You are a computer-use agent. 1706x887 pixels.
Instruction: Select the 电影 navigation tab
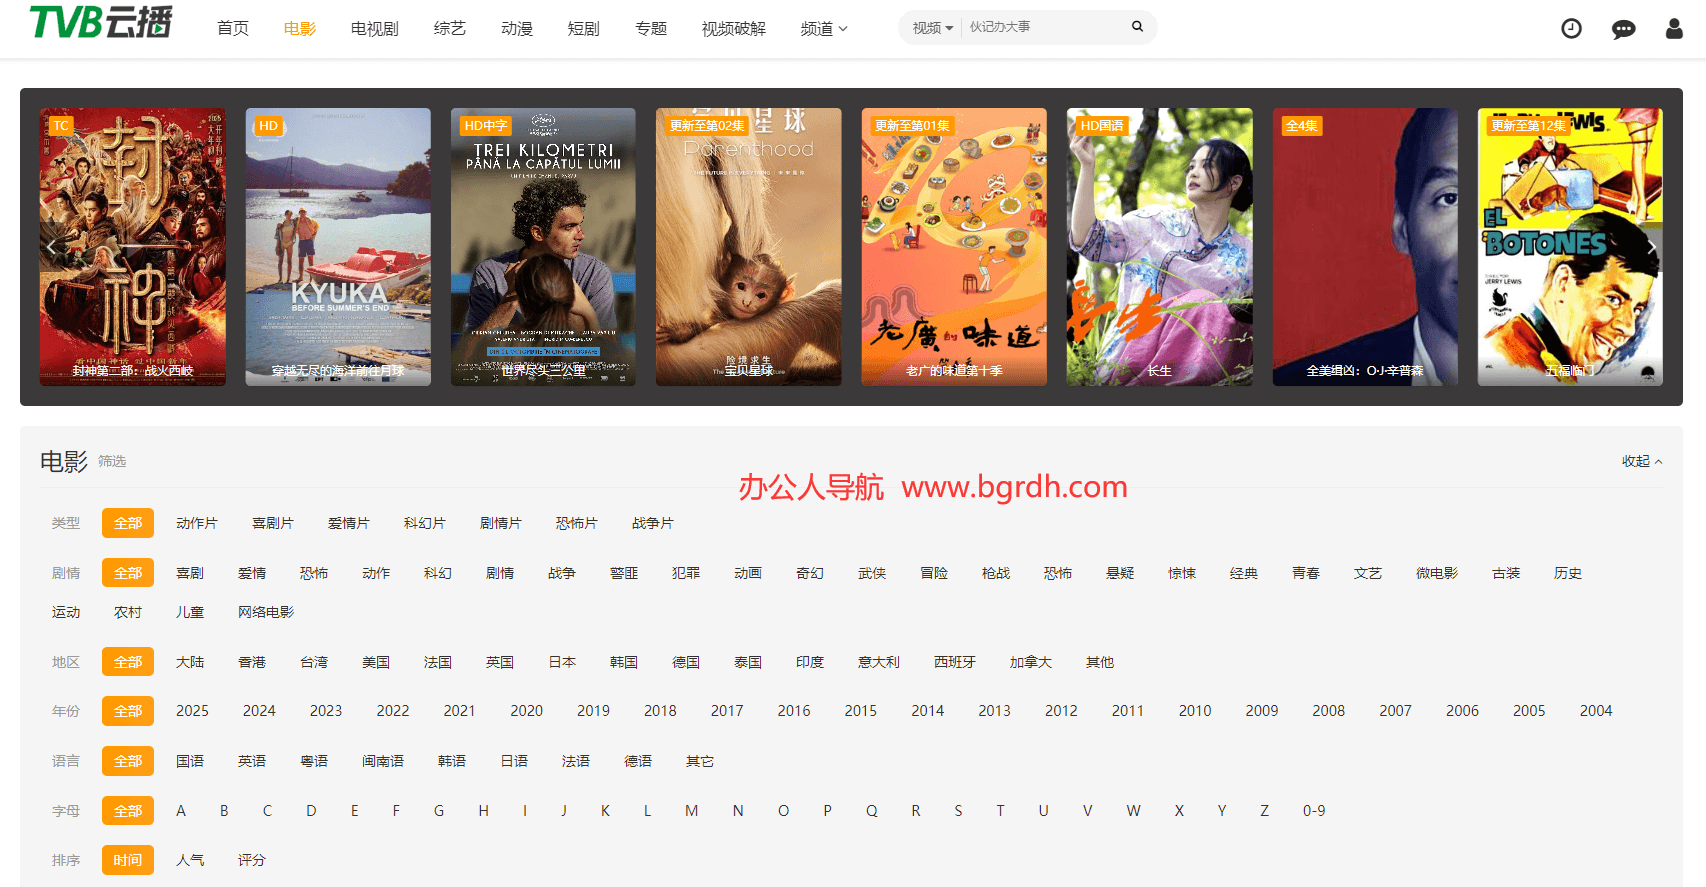tap(300, 29)
